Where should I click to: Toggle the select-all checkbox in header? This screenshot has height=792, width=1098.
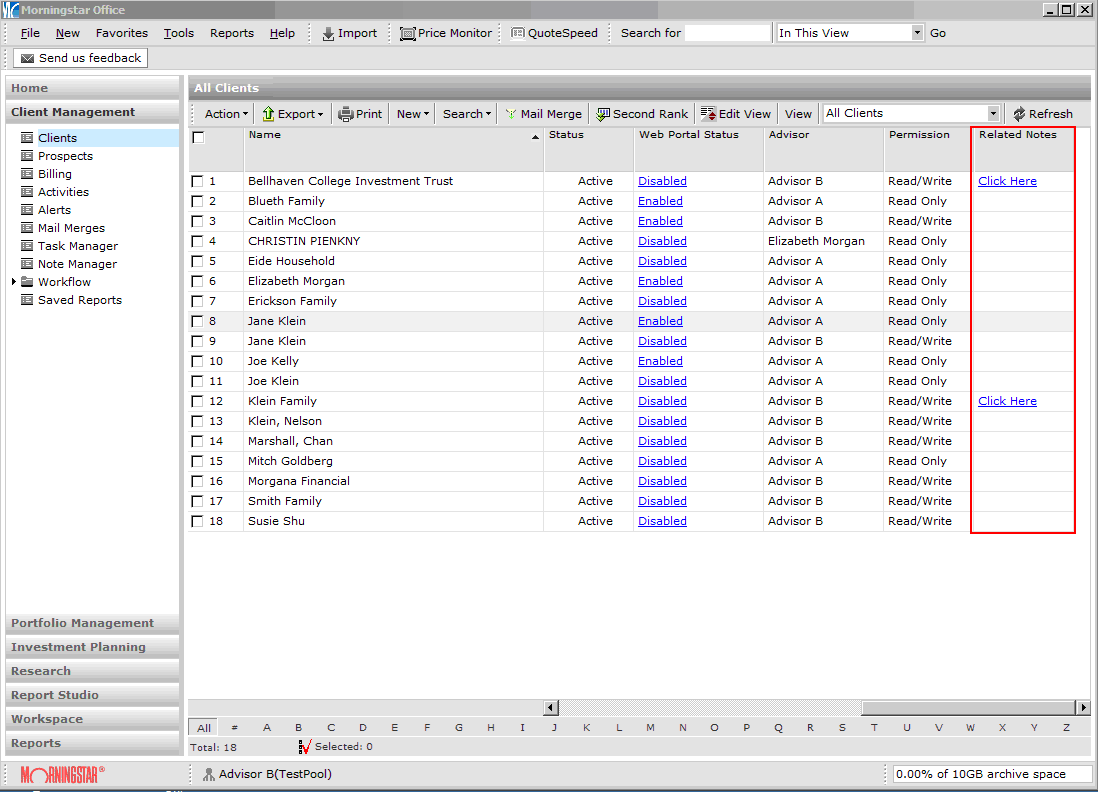(x=198, y=138)
